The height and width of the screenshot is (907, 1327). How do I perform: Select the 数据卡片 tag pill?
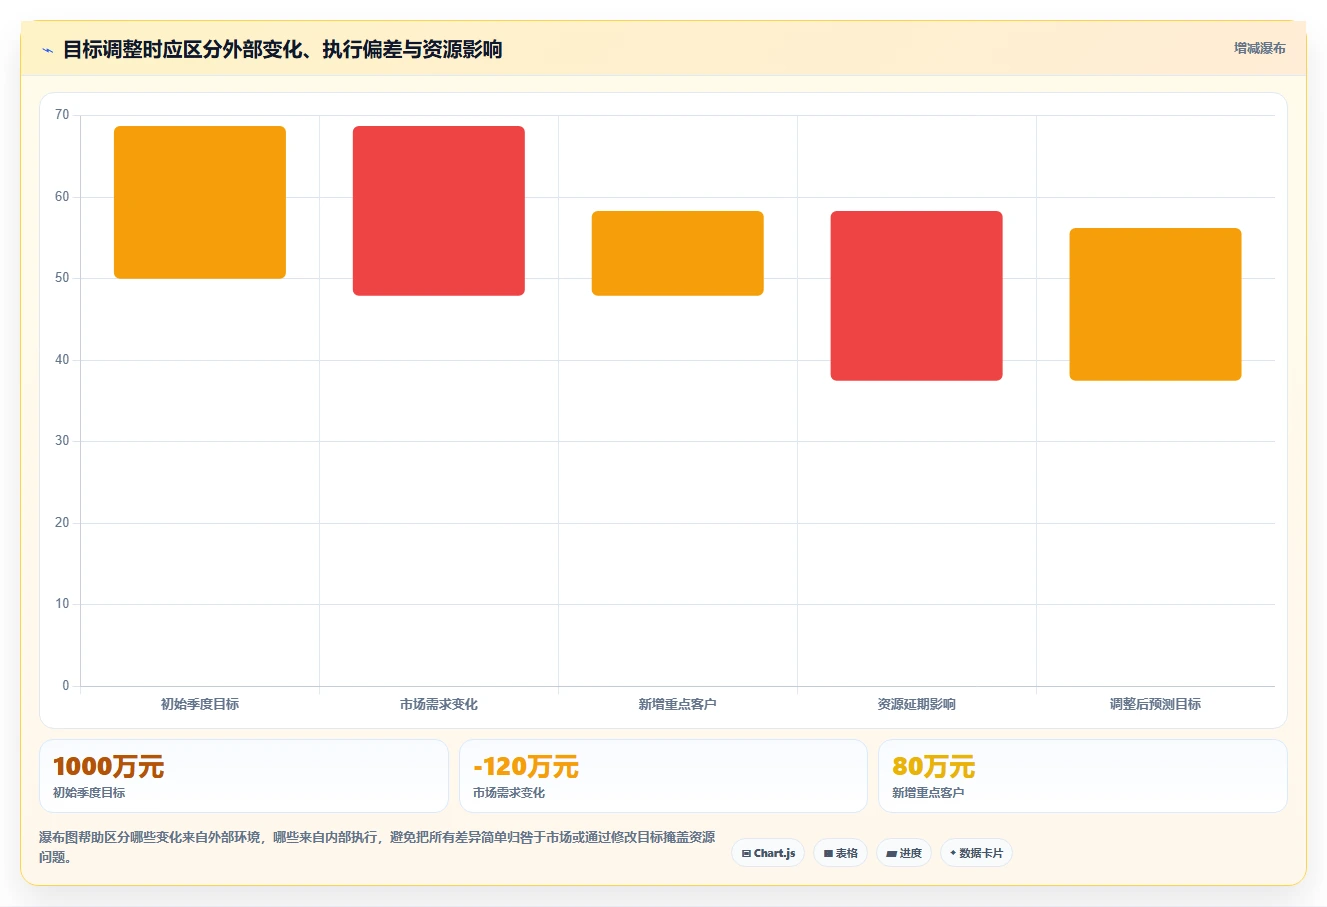976,853
